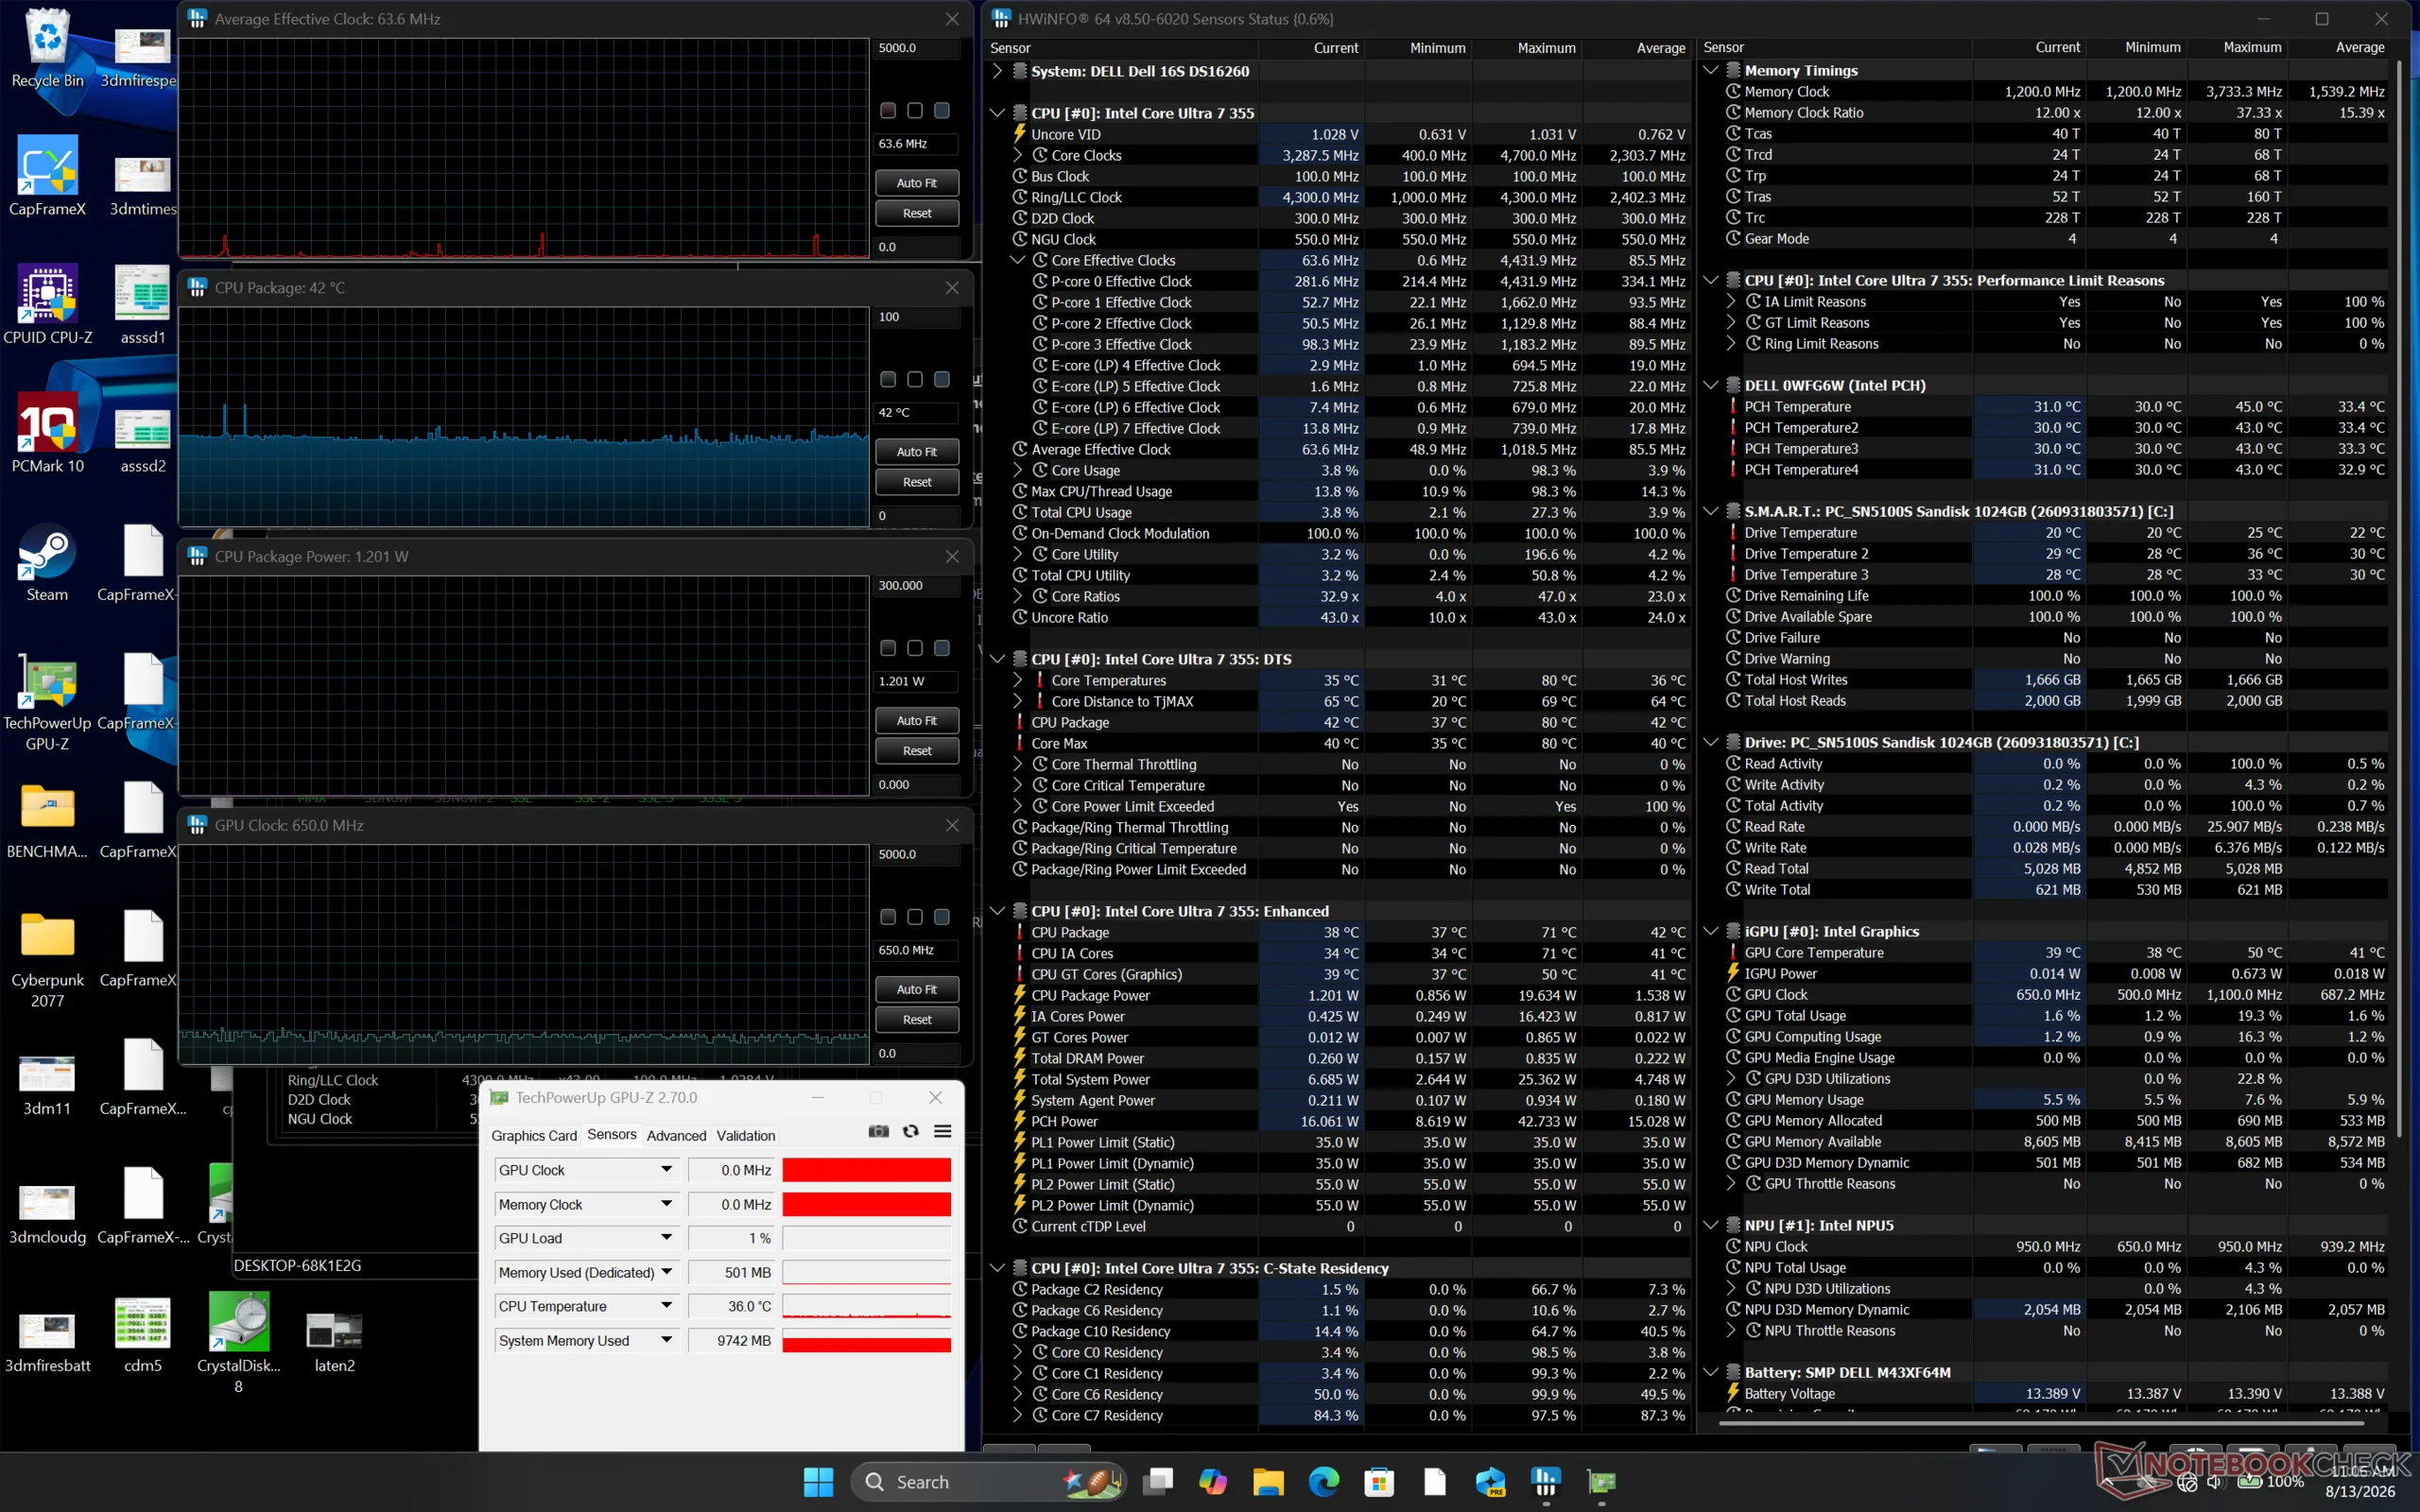This screenshot has height=1512, width=2420.
Task: Click the Windows taskbar Search box
Action: [x=989, y=1481]
